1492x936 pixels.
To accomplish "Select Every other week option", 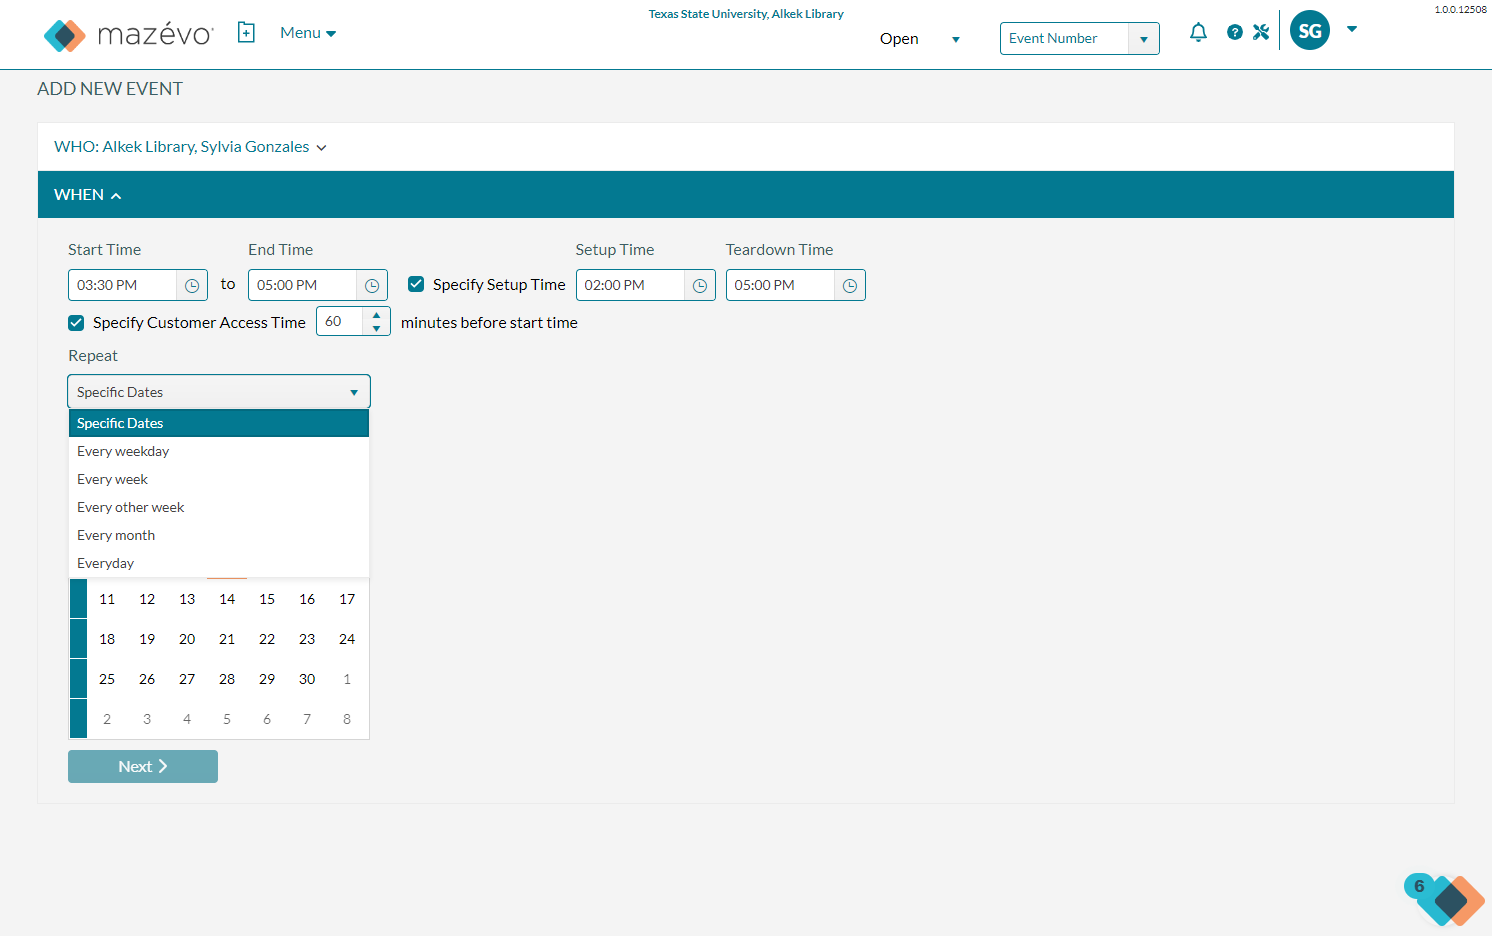I will [x=219, y=507].
